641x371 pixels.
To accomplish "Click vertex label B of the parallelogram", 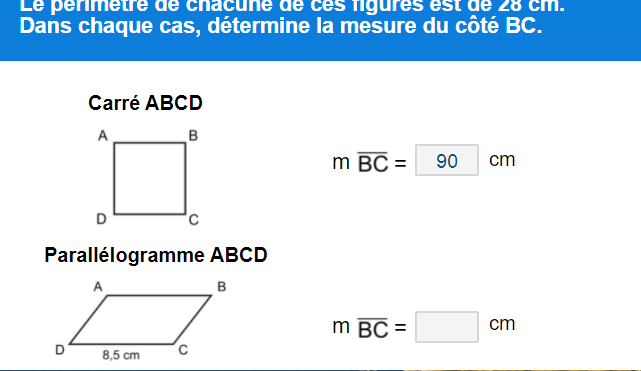I will (222, 287).
